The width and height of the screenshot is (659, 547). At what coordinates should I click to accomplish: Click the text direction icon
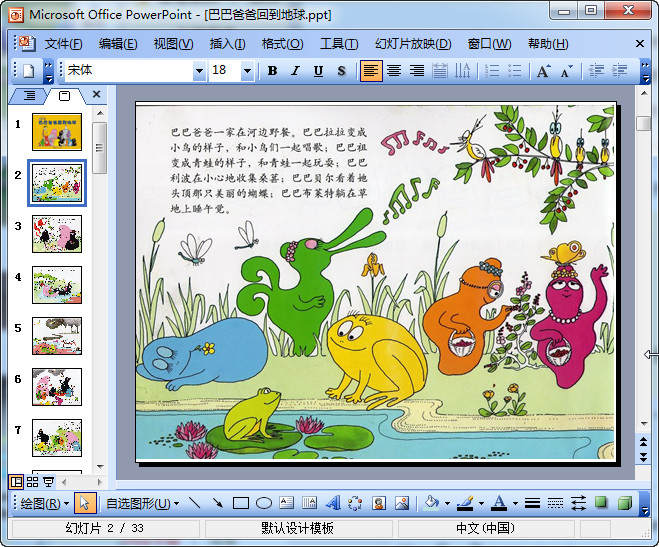(463, 71)
